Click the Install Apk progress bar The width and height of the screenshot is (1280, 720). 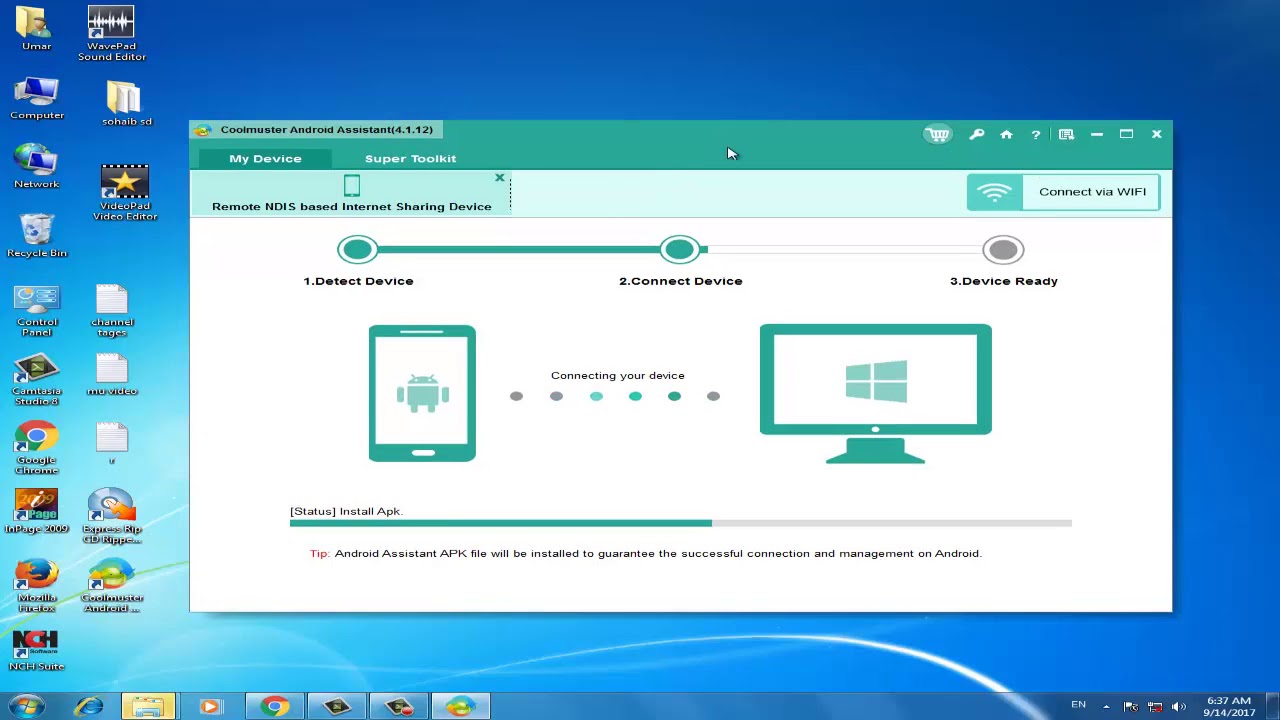[x=680, y=523]
